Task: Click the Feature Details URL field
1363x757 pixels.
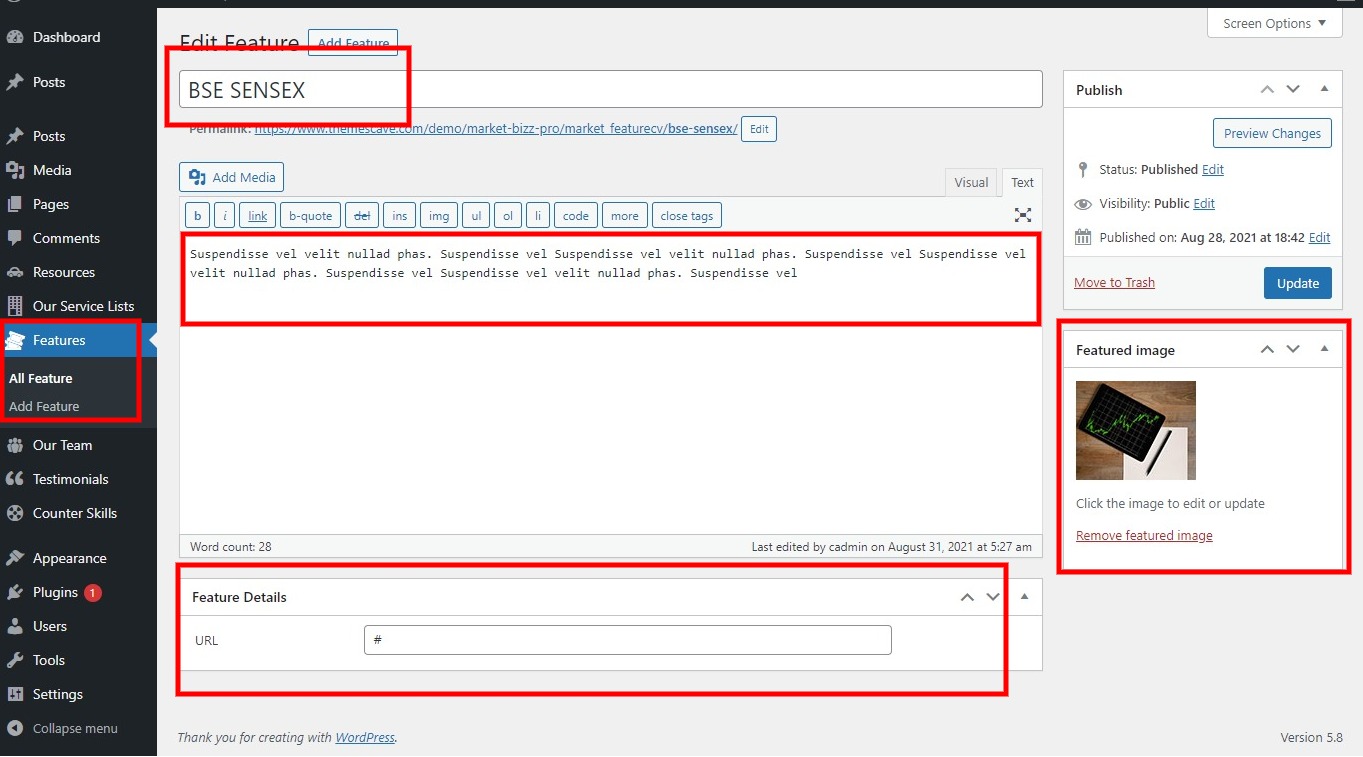Action: pyautogui.click(x=628, y=640)
